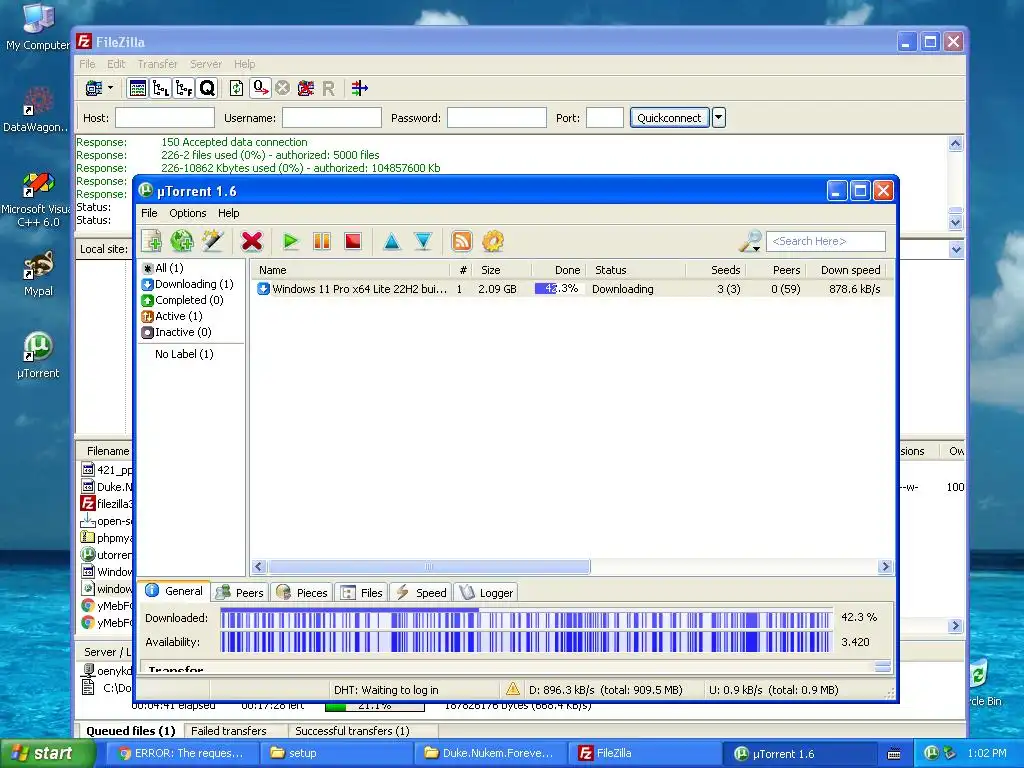Click the green Start torrent button
The width and height of the screenshot is (1024, 768).
pyautogui.click(x=291, y=241)
